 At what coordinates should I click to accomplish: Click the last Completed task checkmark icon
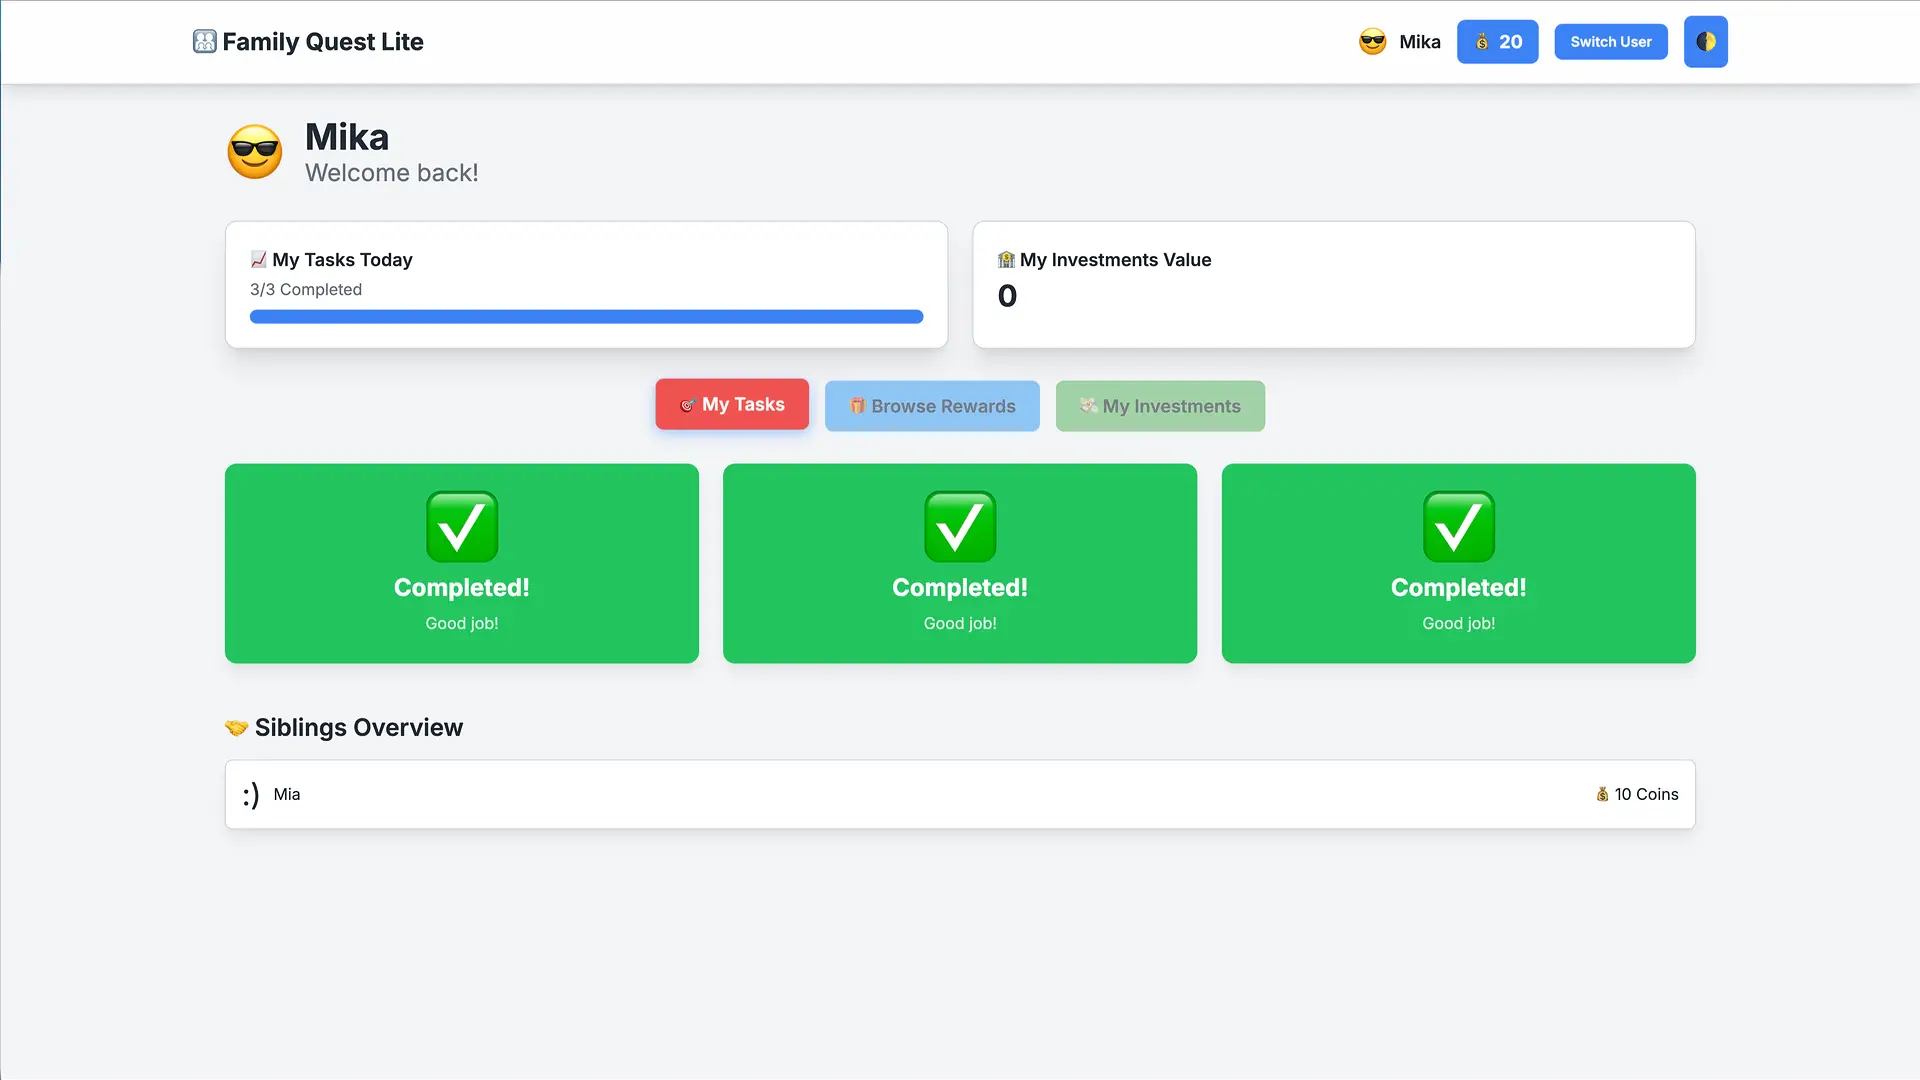(1458, 527)
